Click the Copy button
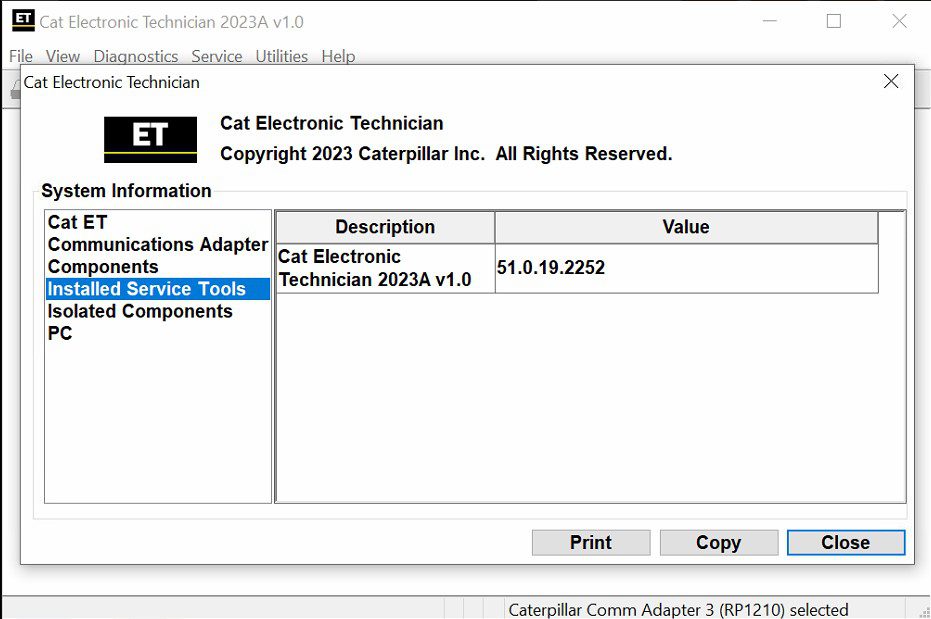 point(718,542)
